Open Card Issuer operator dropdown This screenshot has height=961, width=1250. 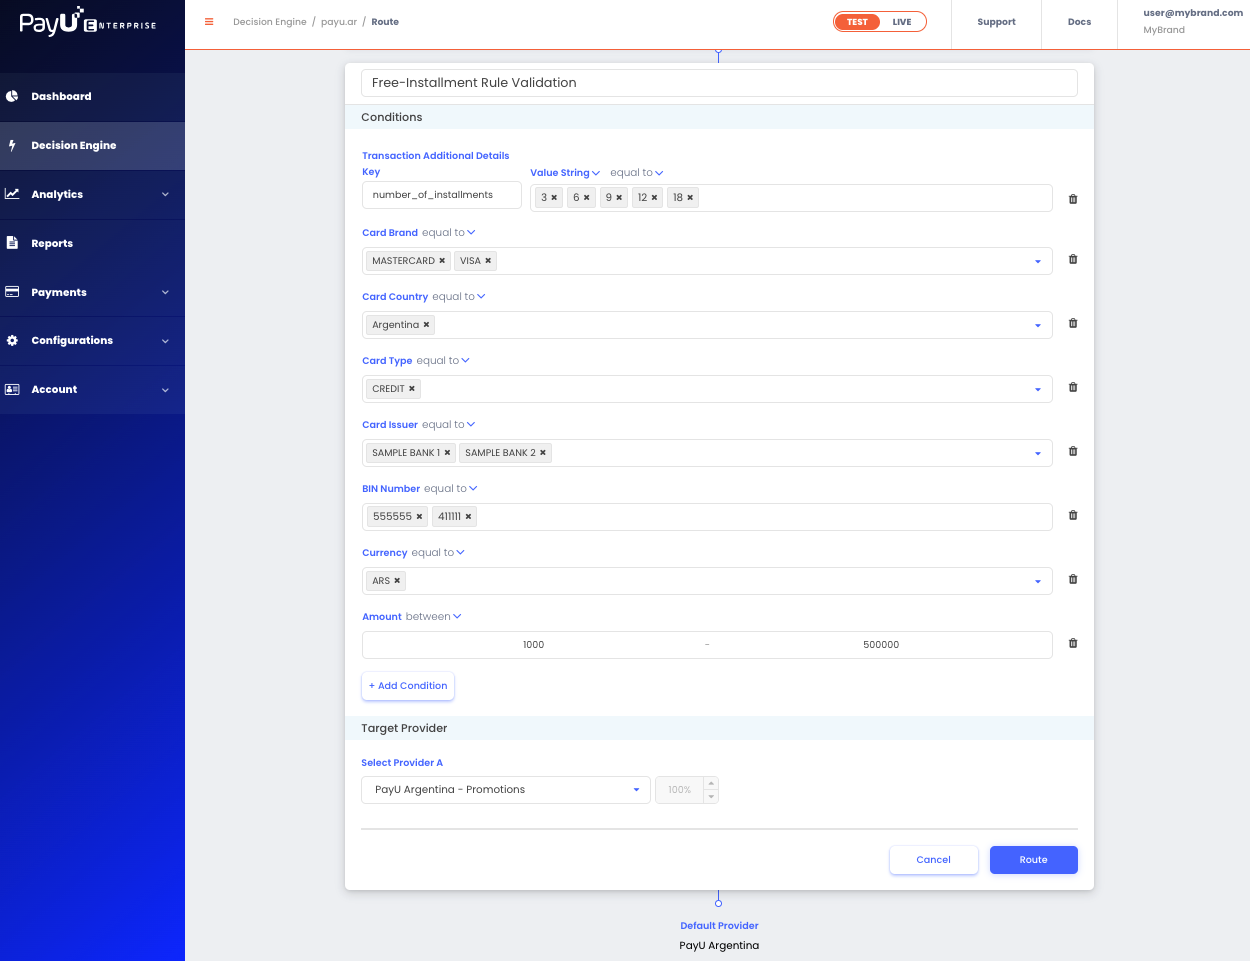(448, 425)
